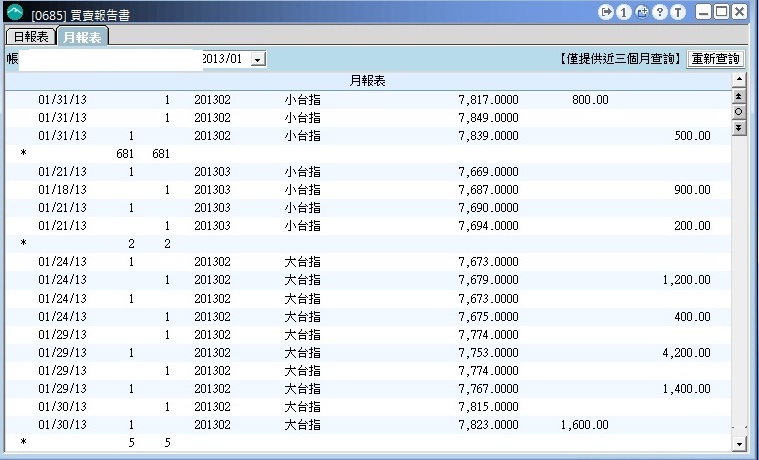759x460 pixels.
Task: Select the price cell 7,767.0000
Action: (488, 389)
